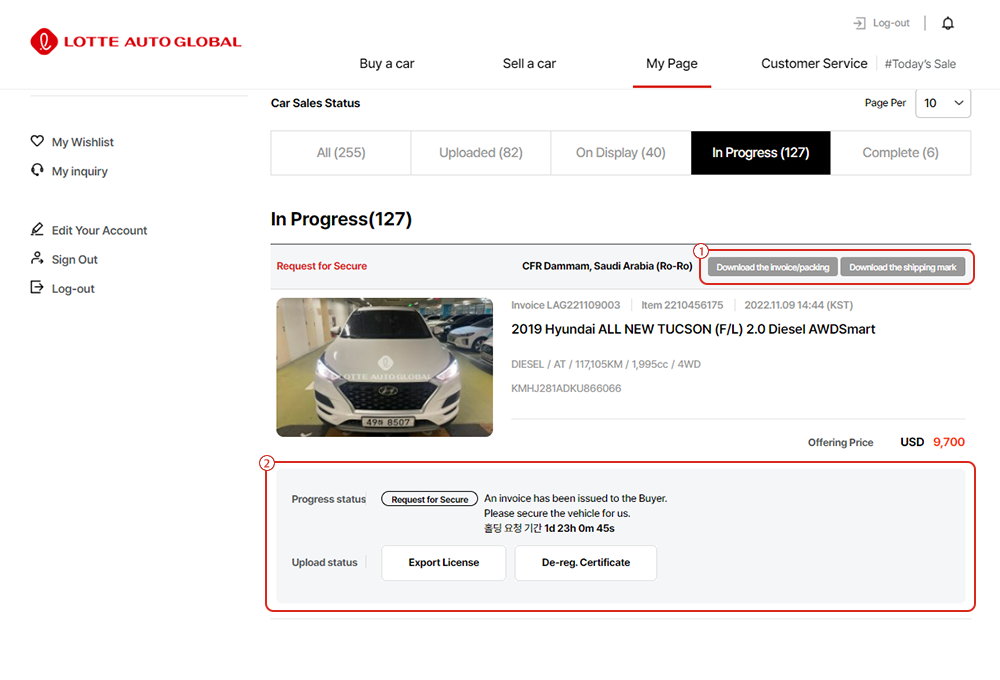Click the offering price 9,700
The height and width of the screenshot is (680, 1000).
[x=948, y=442]
